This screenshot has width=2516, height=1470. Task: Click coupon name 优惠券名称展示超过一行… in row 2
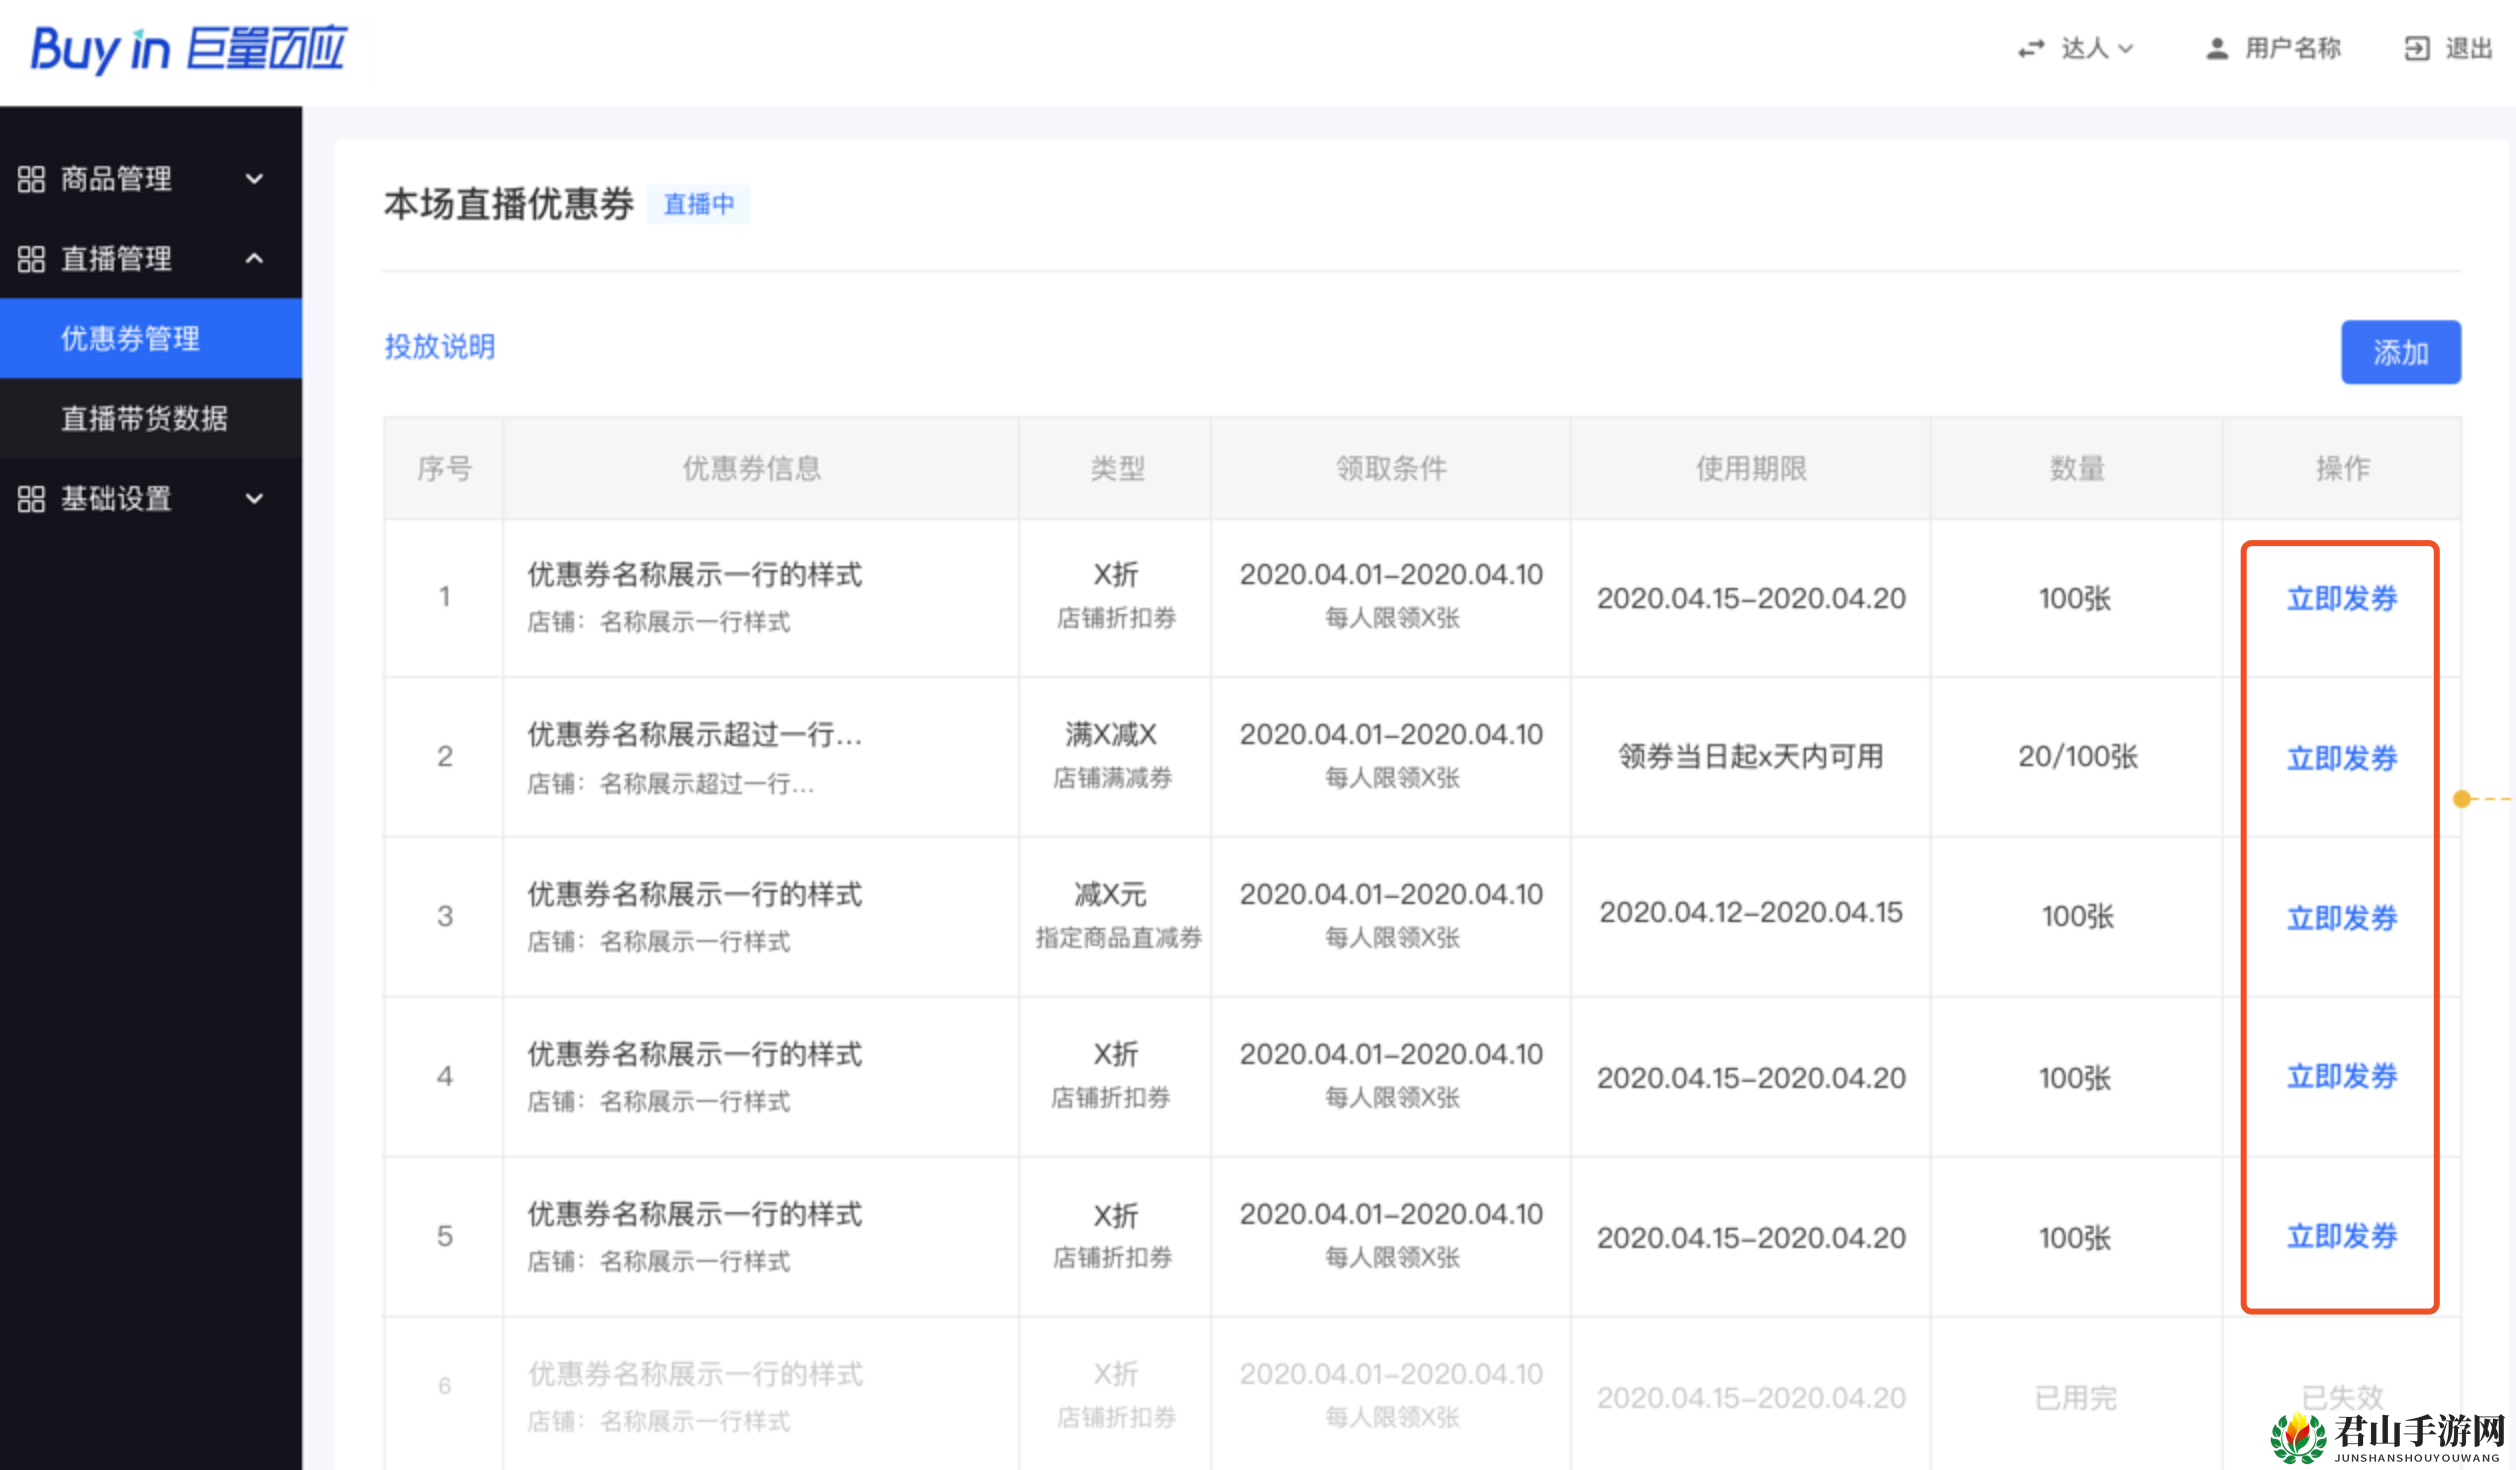694,735
